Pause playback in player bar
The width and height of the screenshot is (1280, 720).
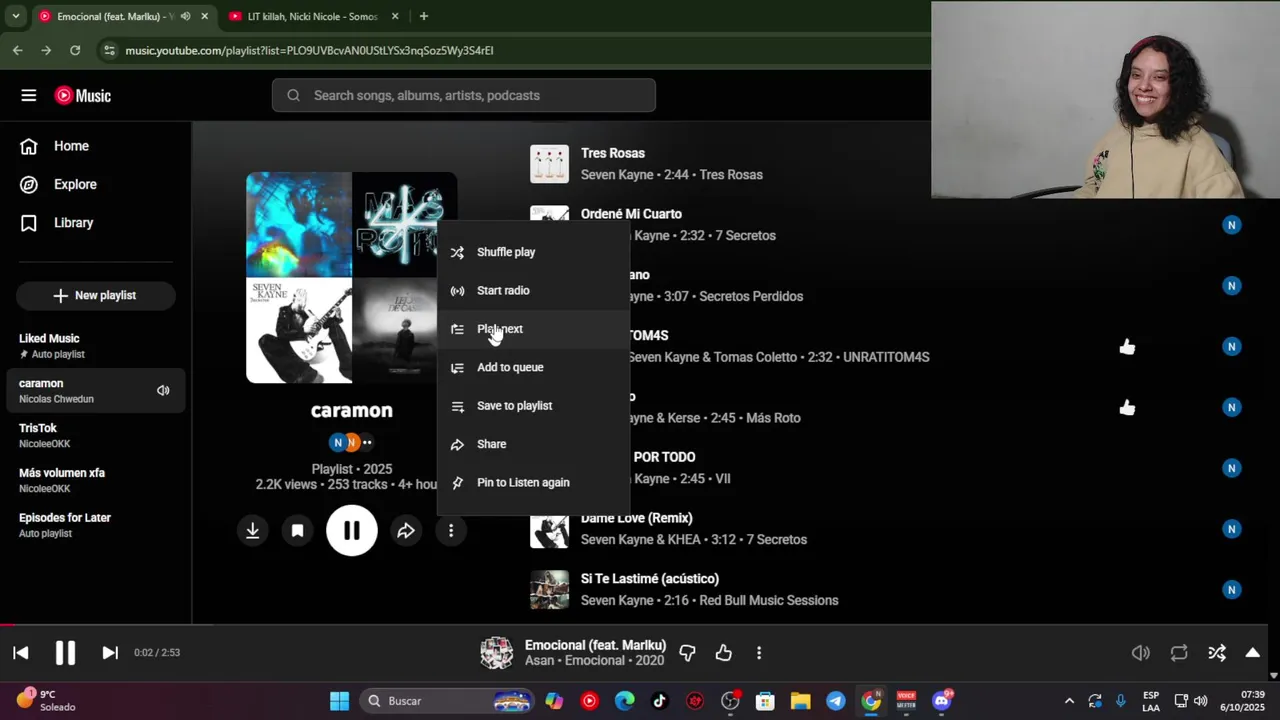pyautogui.click(x=65, y=653)
